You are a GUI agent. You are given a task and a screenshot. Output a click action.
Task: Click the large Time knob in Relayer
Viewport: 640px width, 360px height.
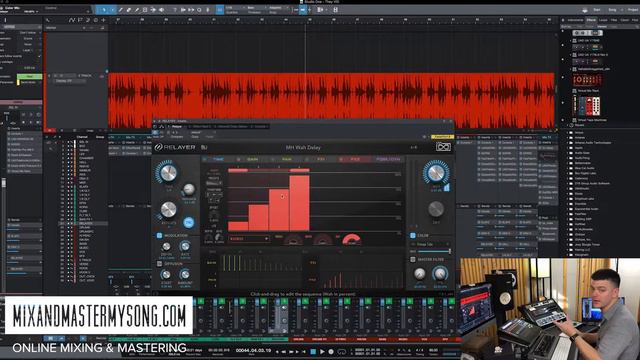[168, 173]
